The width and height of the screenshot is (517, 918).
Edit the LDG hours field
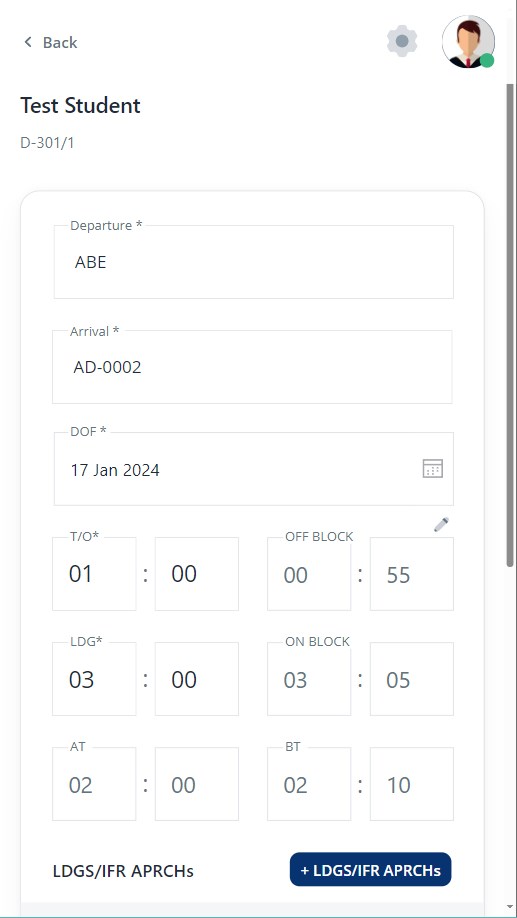pyautogui.click(x=94, y=679)
